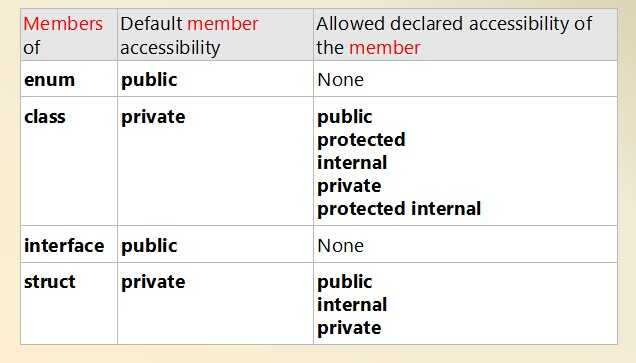The image size is (636, 363).
Task: Click 'private' at bottom of struct list
Action: pos(349,329)
